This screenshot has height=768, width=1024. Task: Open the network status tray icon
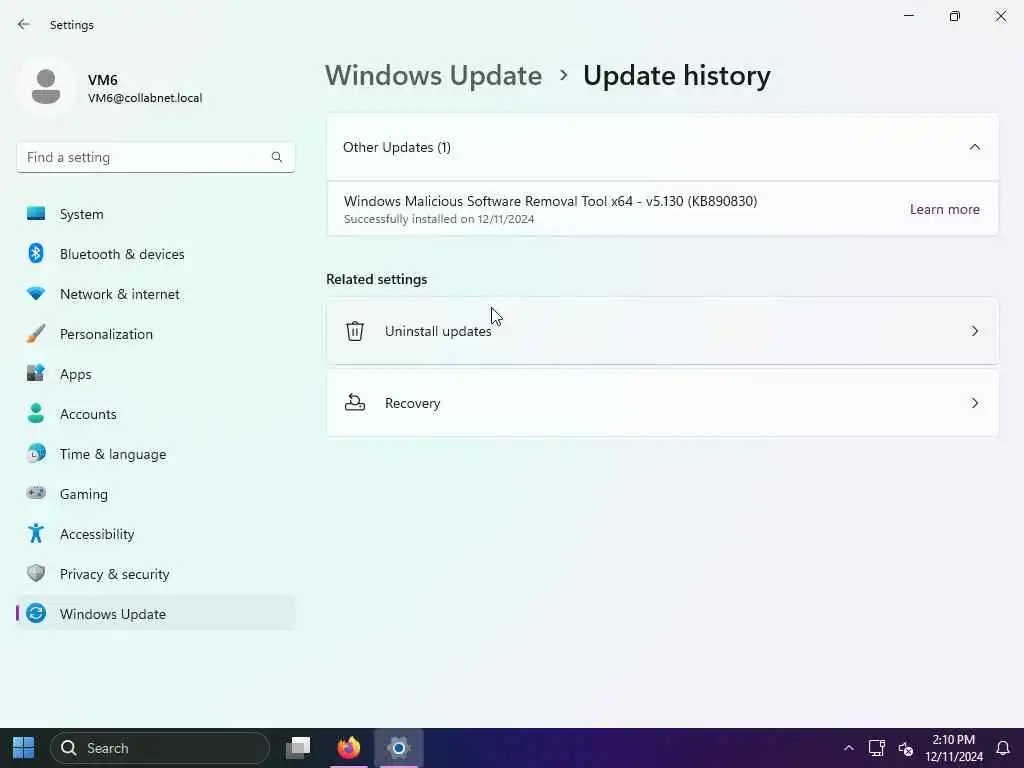tap(876, 748)
